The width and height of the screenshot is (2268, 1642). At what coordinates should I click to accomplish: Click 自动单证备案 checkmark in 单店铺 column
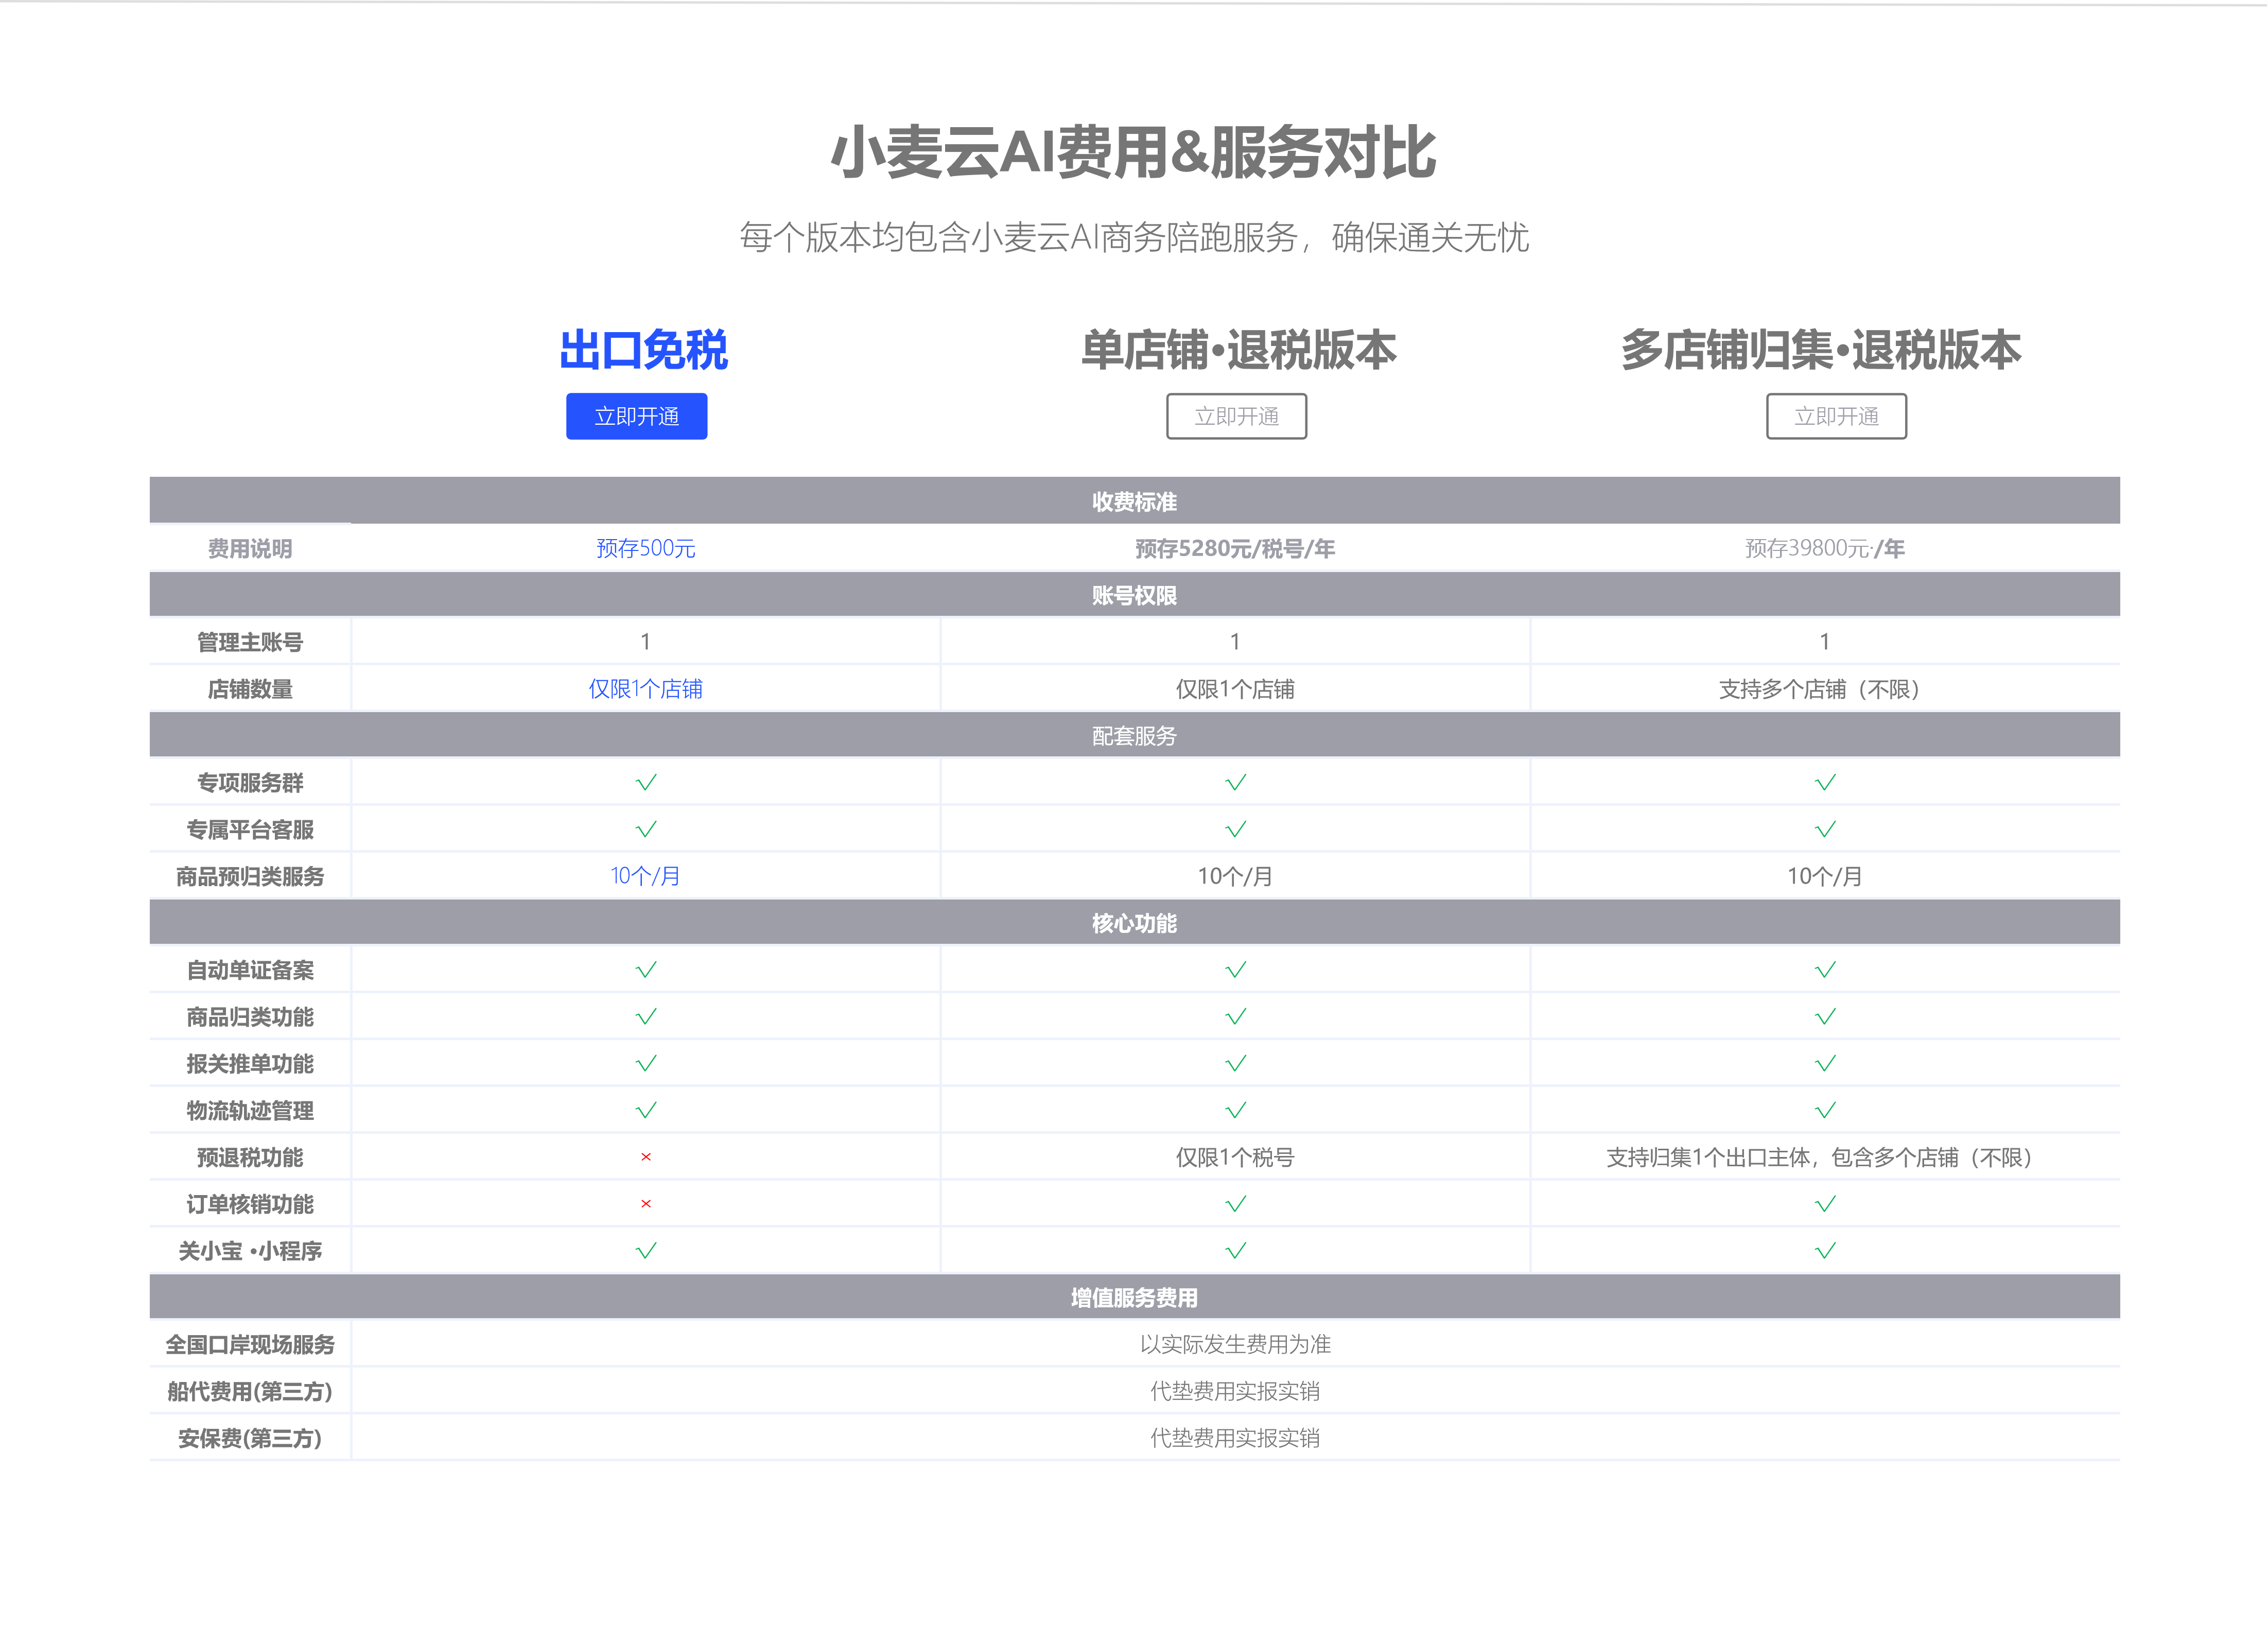pos(1236,969)
